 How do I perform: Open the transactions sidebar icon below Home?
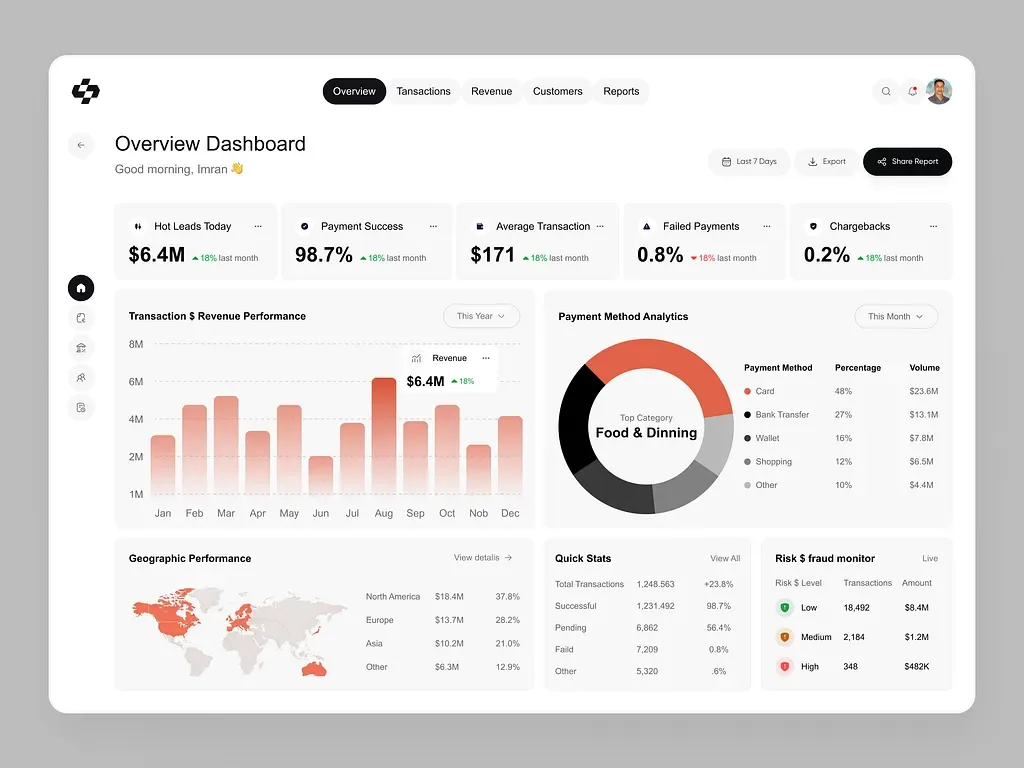click(x=81, y=318)
